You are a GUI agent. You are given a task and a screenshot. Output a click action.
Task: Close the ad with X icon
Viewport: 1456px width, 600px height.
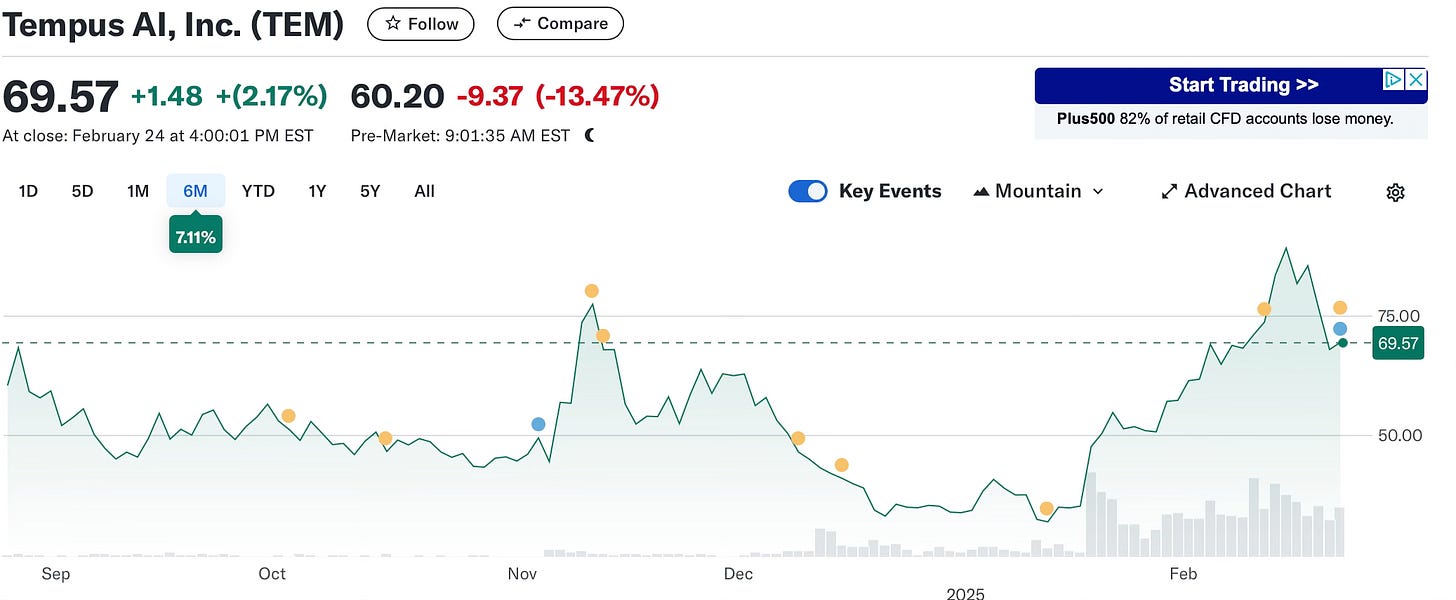[1416, 80]
